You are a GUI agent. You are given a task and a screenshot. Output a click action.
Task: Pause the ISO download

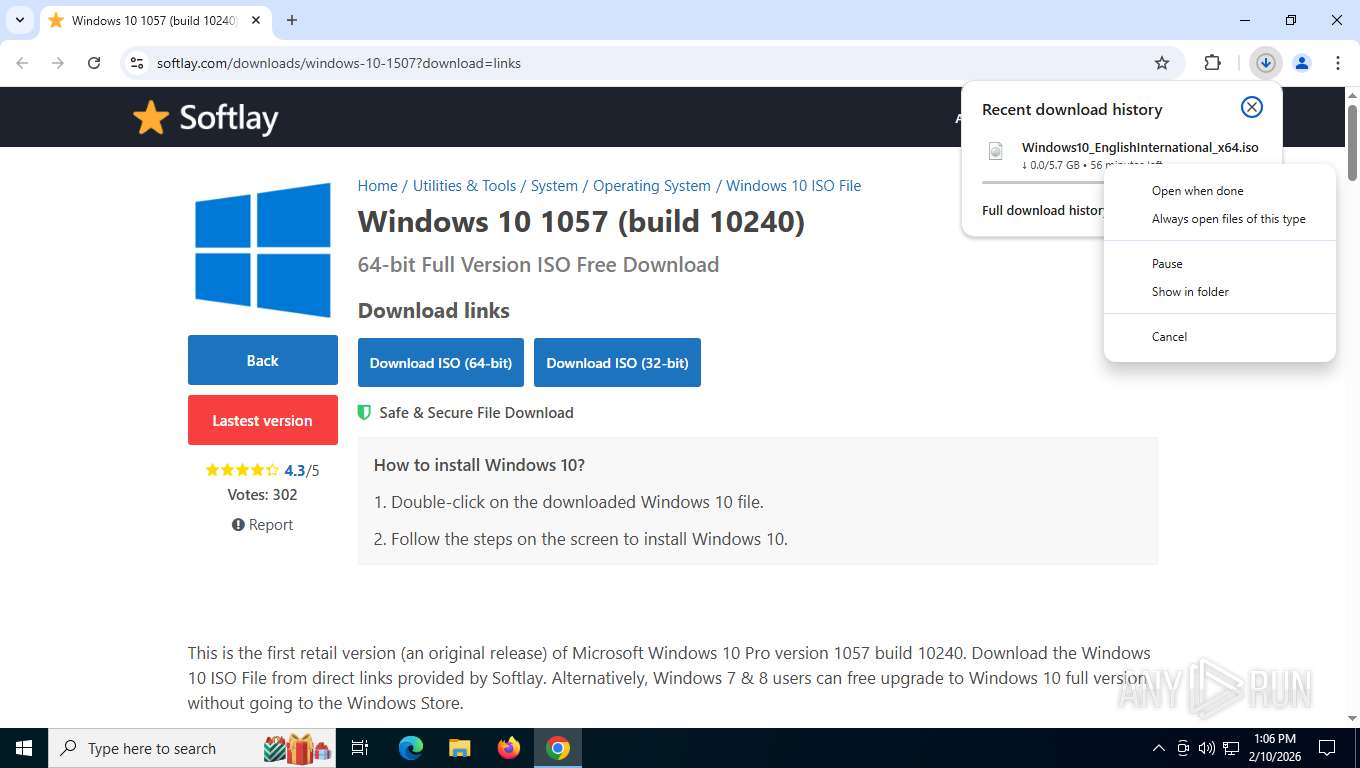point(1220,264)
